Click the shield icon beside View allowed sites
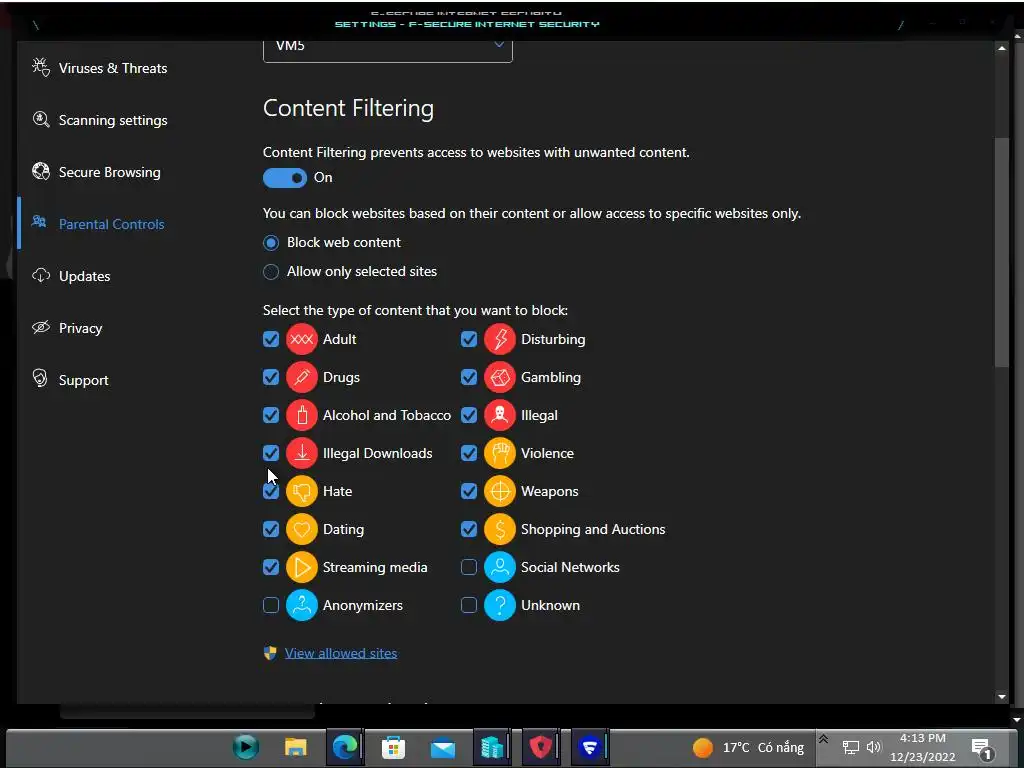This screenshot has height=768, width=1024. 270,653
